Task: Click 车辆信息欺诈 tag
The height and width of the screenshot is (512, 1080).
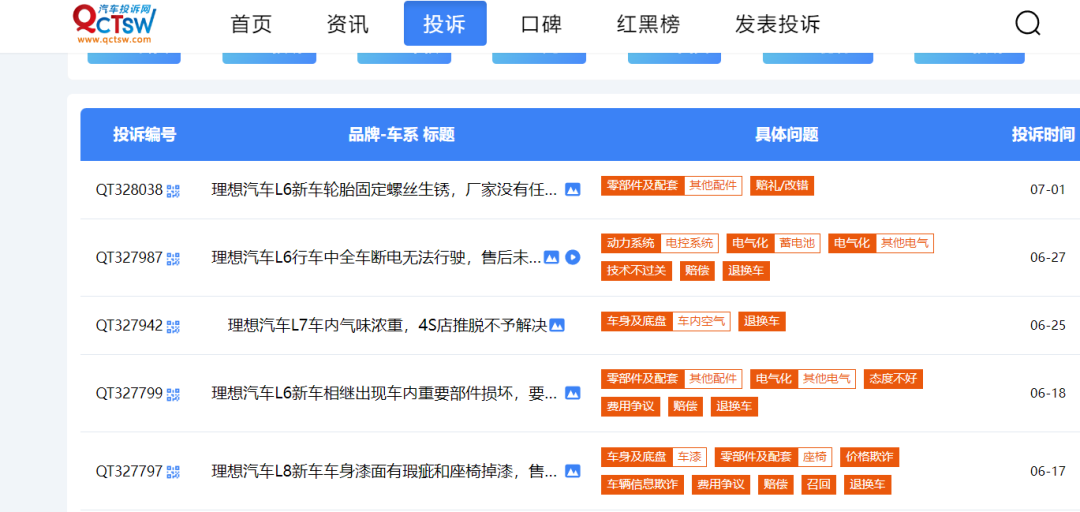Action: 642,484
